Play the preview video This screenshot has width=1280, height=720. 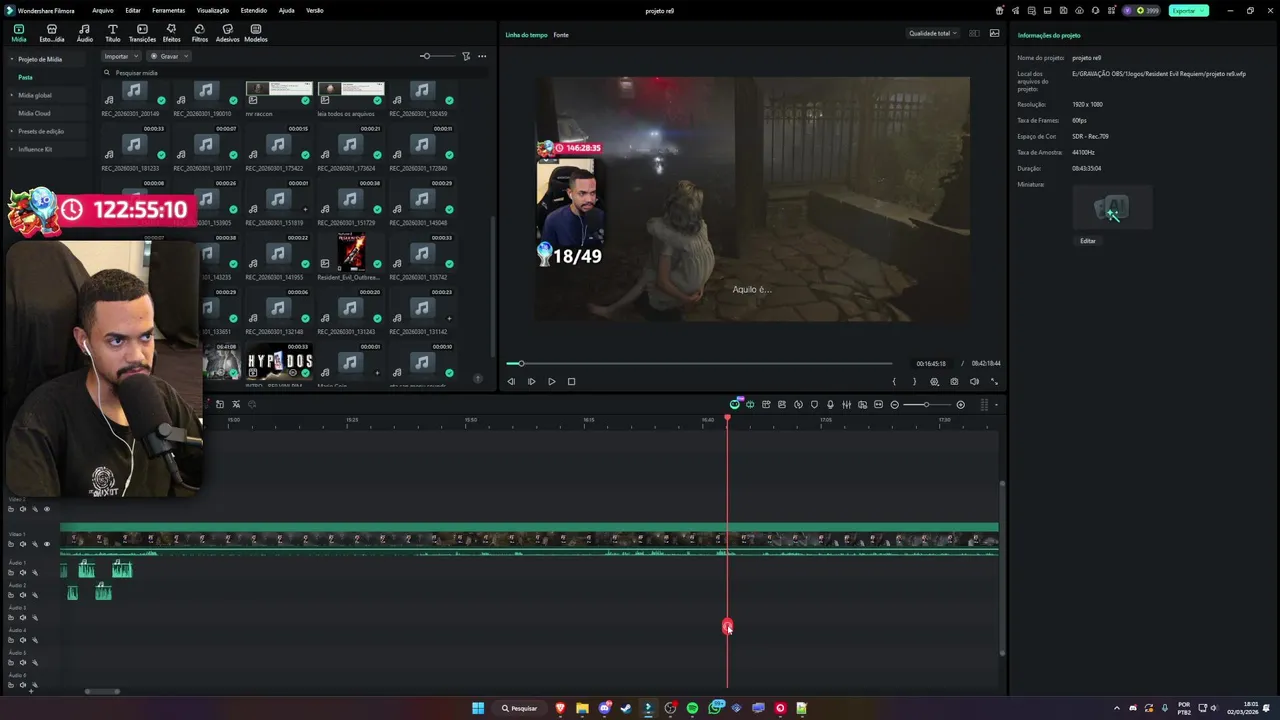551,381
